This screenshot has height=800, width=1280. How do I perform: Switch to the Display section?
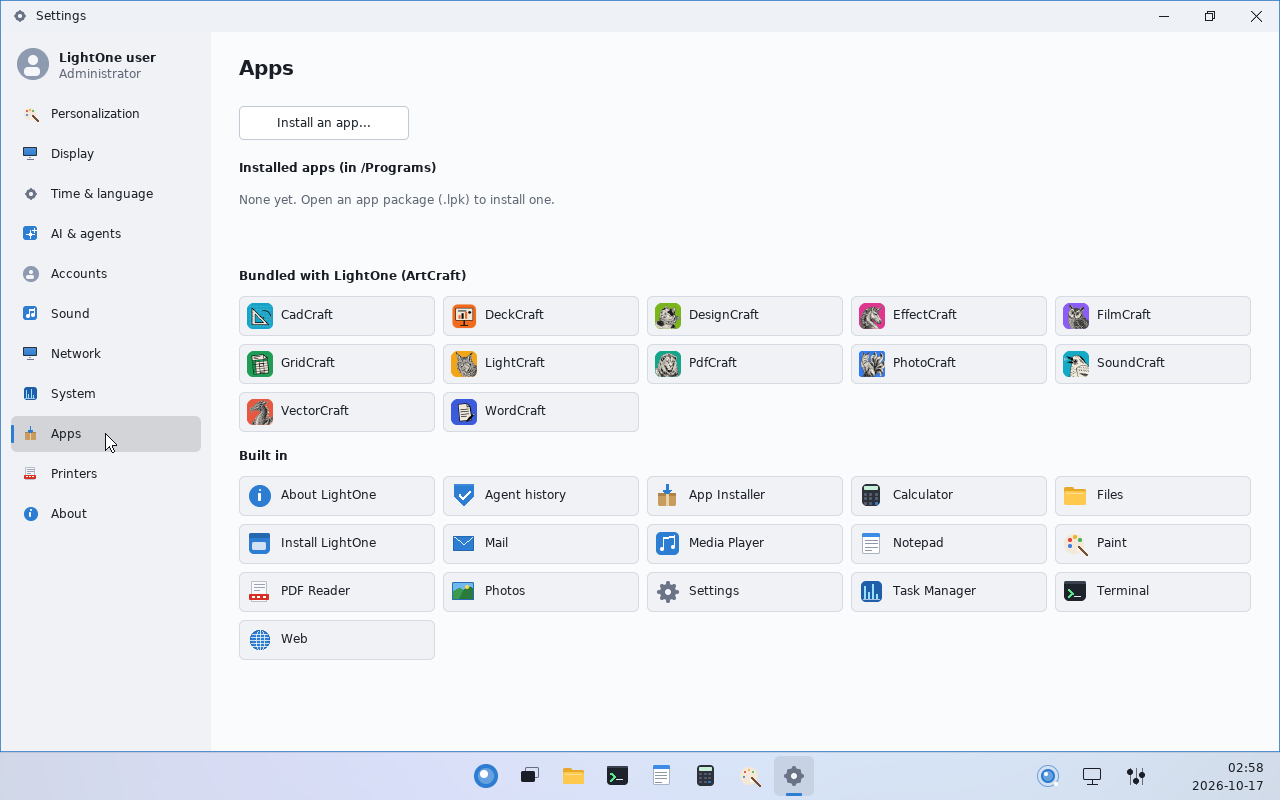coord(106,154)
